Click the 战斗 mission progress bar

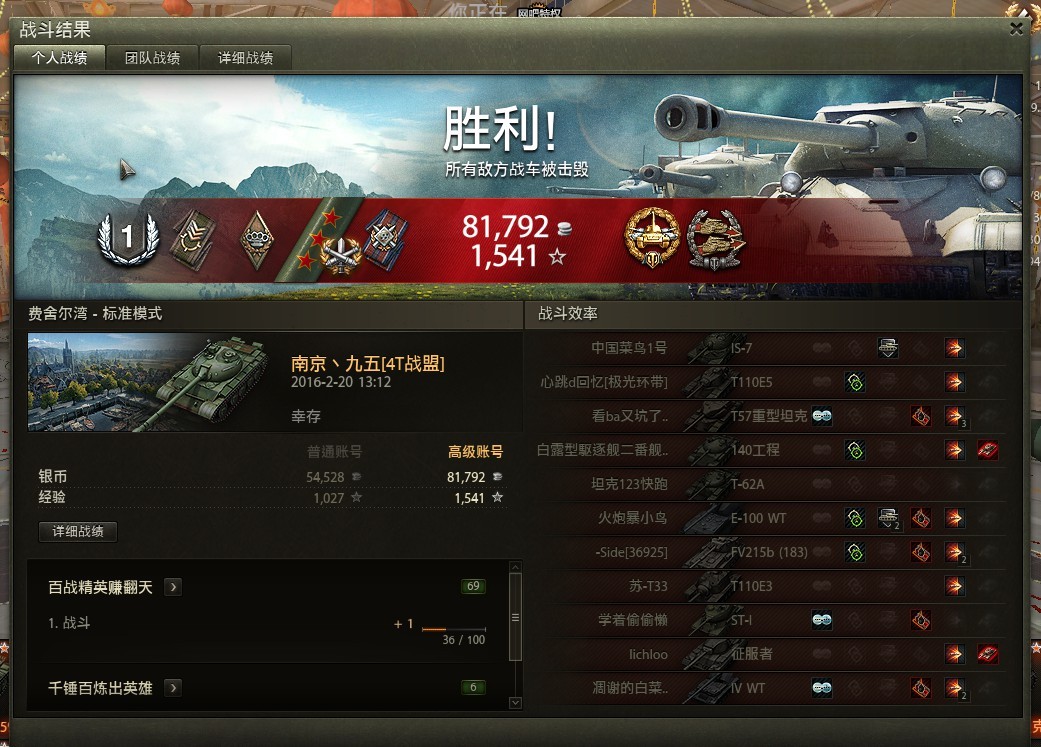[454, 628]
